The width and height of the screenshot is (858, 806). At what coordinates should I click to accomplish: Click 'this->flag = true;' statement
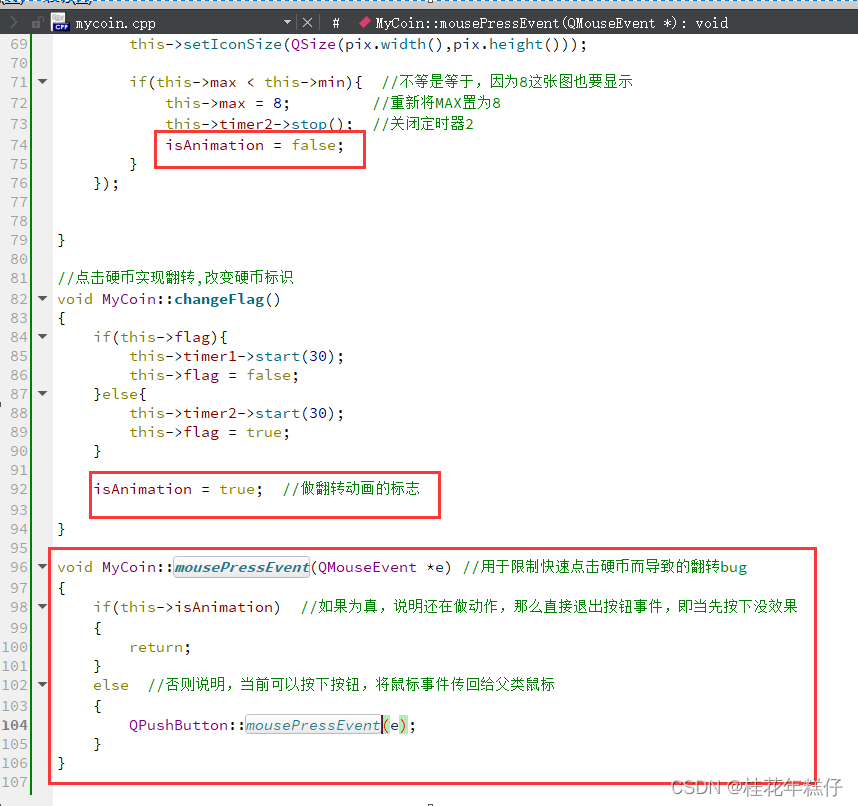pyautogui.click(x=210, y=432)
